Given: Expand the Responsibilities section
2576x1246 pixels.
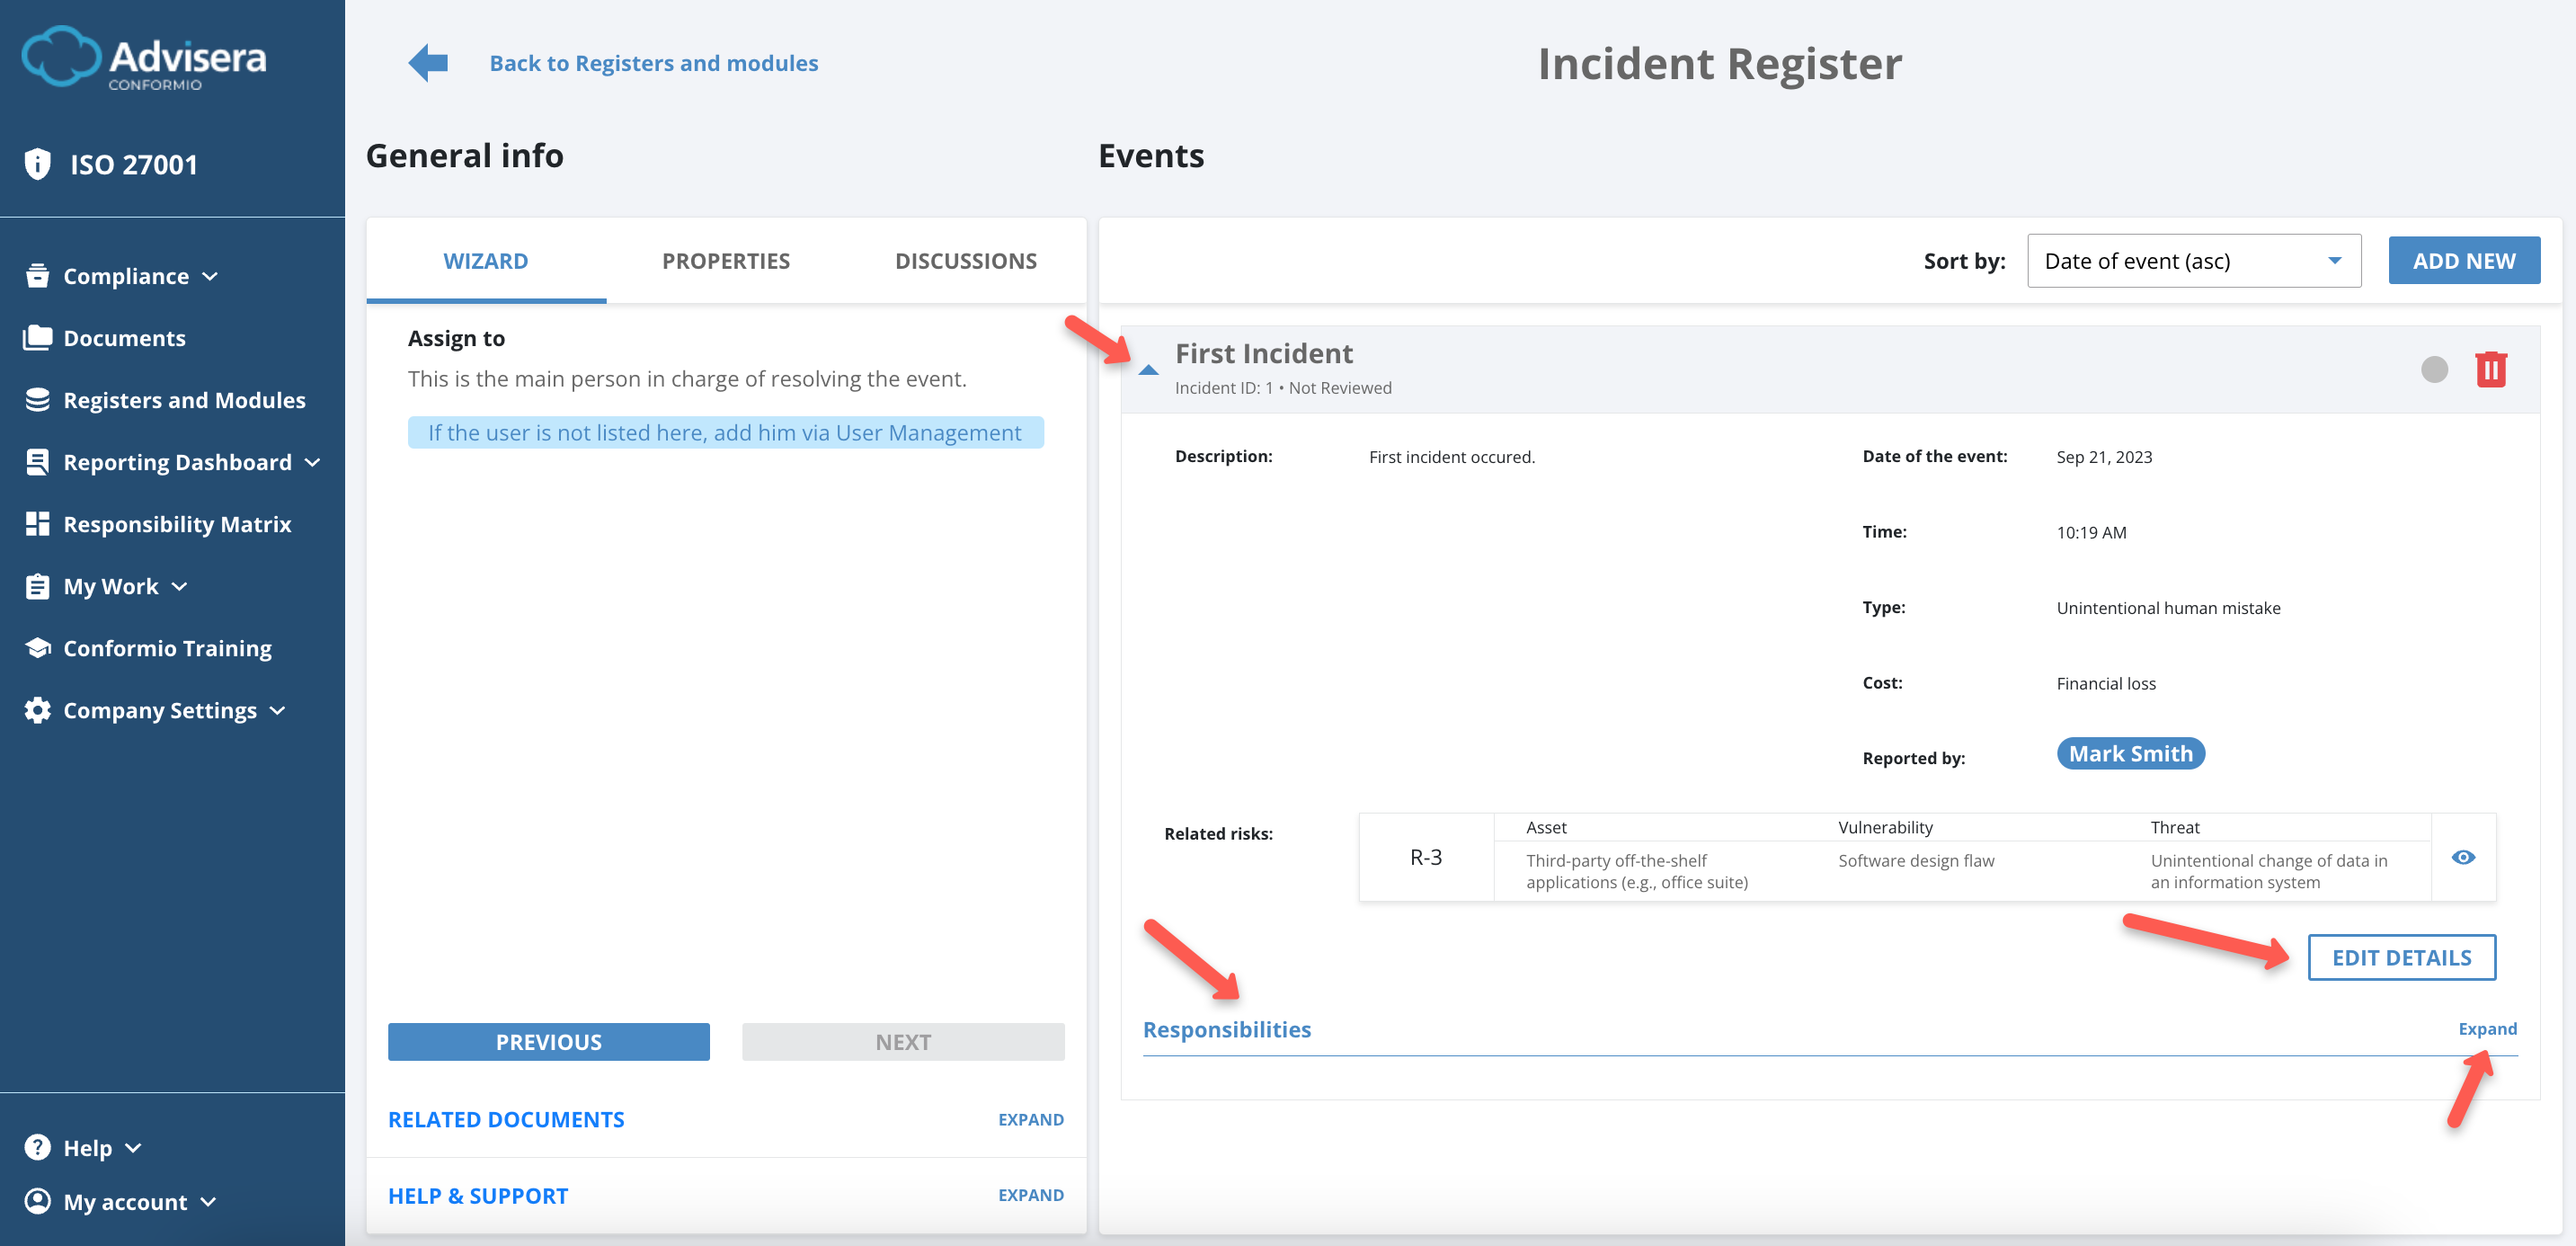Looking at the screenshot, I should coord(2487,1029).
